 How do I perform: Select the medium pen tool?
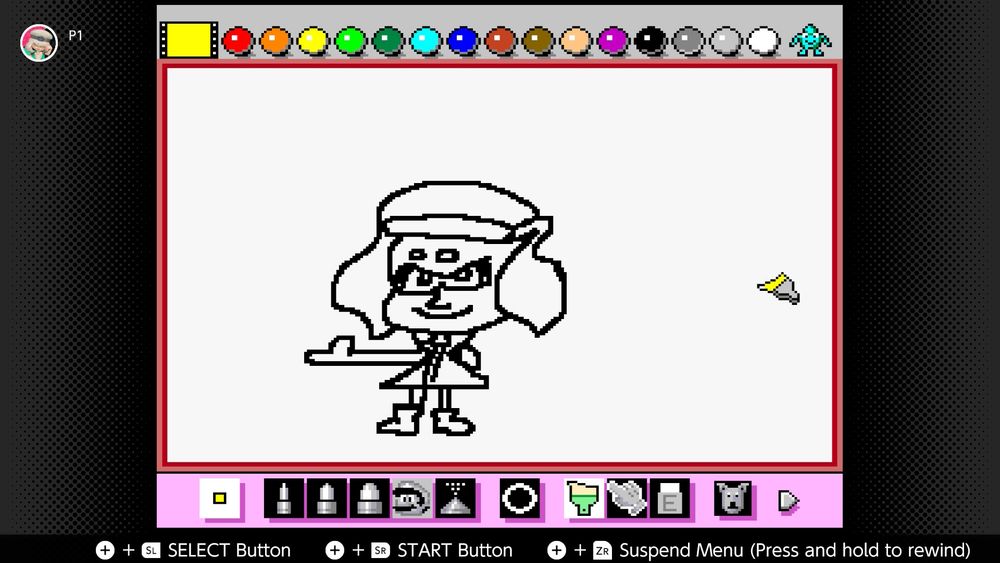pos(327,498)
